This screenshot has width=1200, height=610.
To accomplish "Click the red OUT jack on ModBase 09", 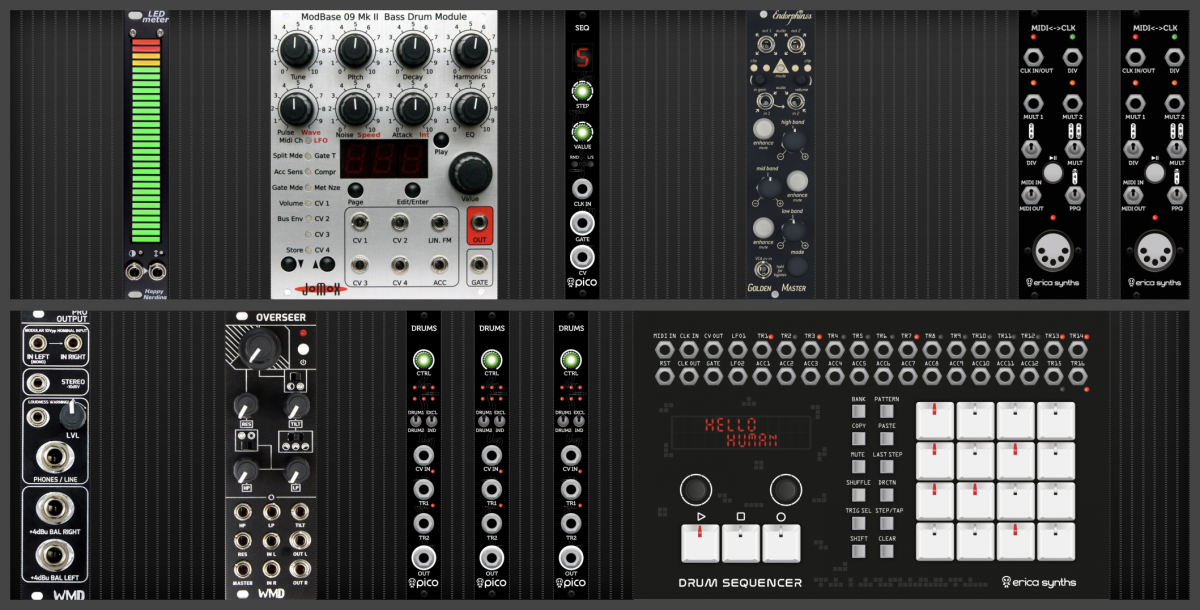I will coord(480,221).
